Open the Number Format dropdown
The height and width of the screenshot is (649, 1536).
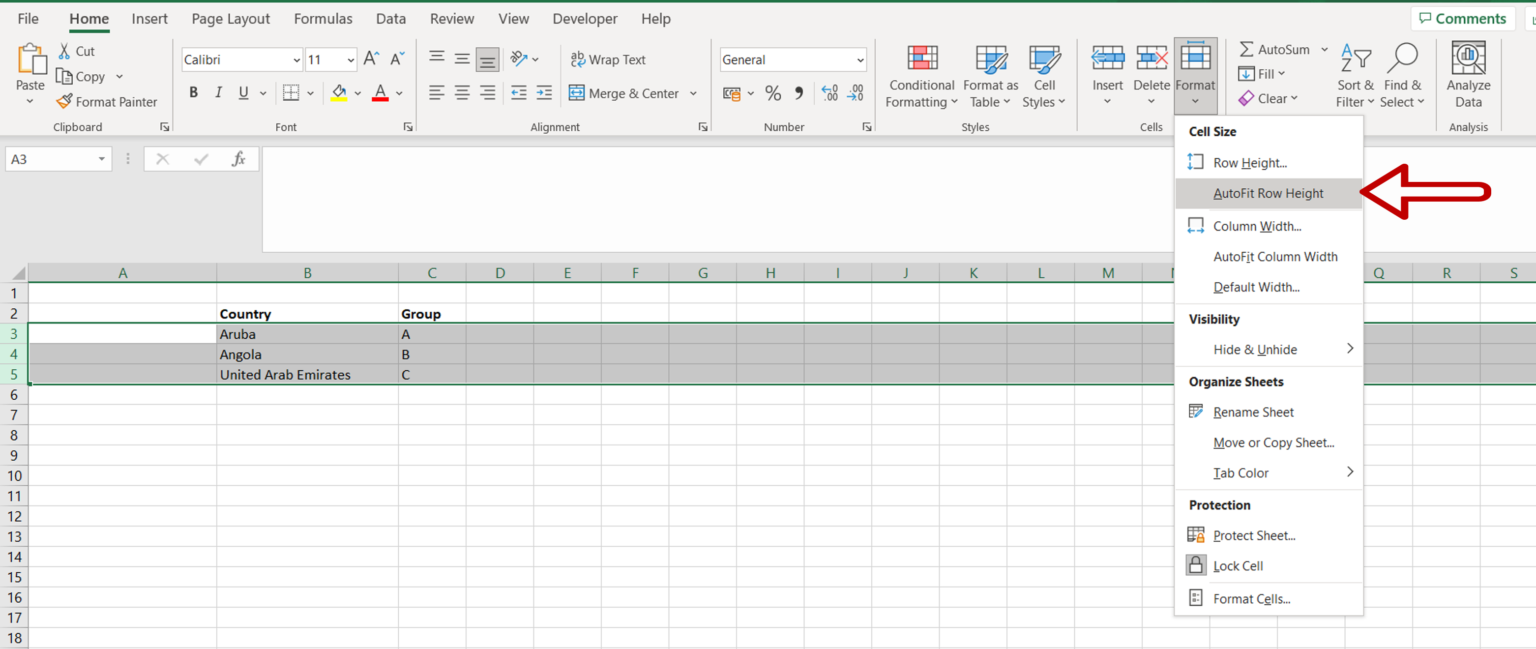click(792, 59)
